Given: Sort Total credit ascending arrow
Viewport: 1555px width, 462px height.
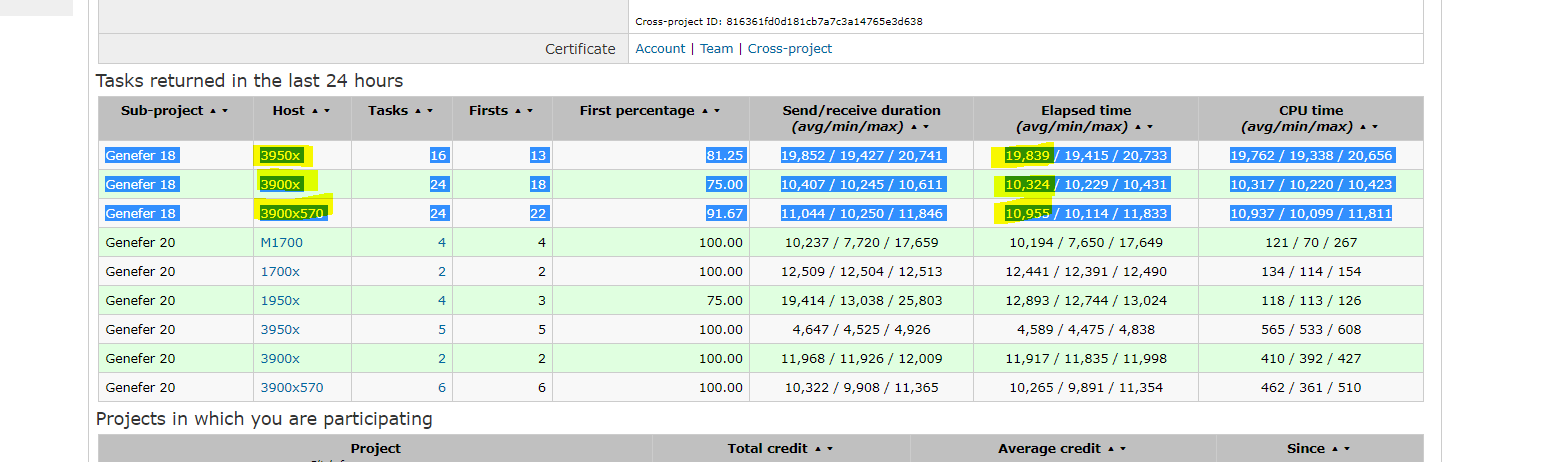Looking at the screenshot, I should (x=817, y=449).
